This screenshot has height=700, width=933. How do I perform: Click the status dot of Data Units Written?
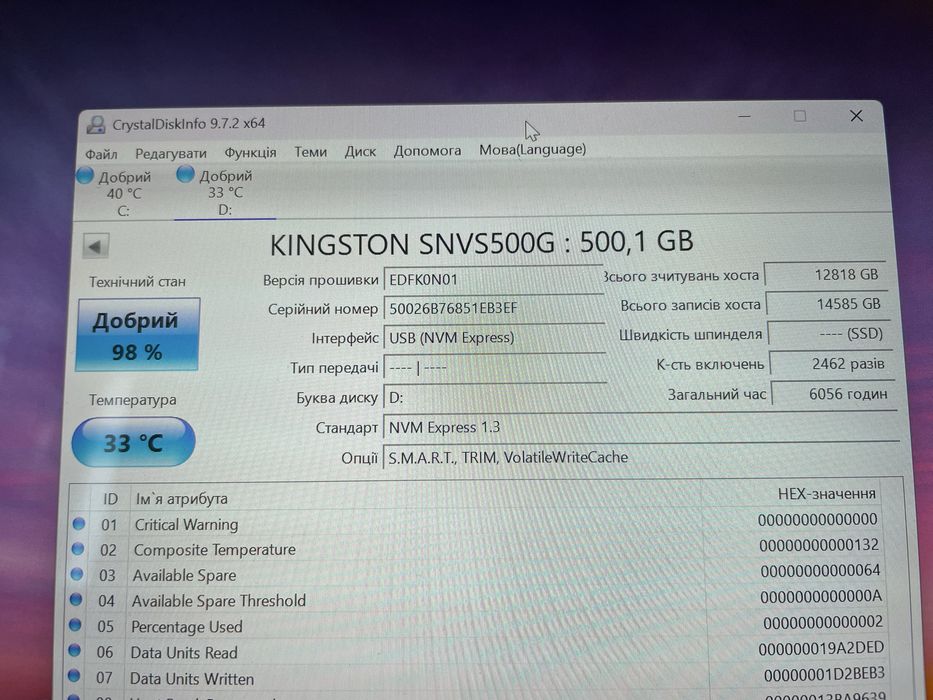click(74, 676)
